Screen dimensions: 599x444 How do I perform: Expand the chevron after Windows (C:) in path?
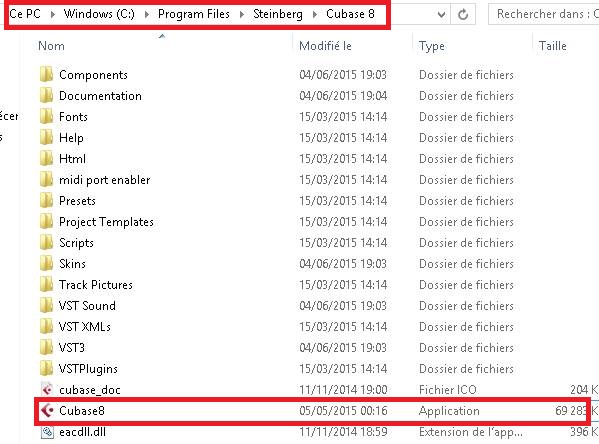point(147,15)
